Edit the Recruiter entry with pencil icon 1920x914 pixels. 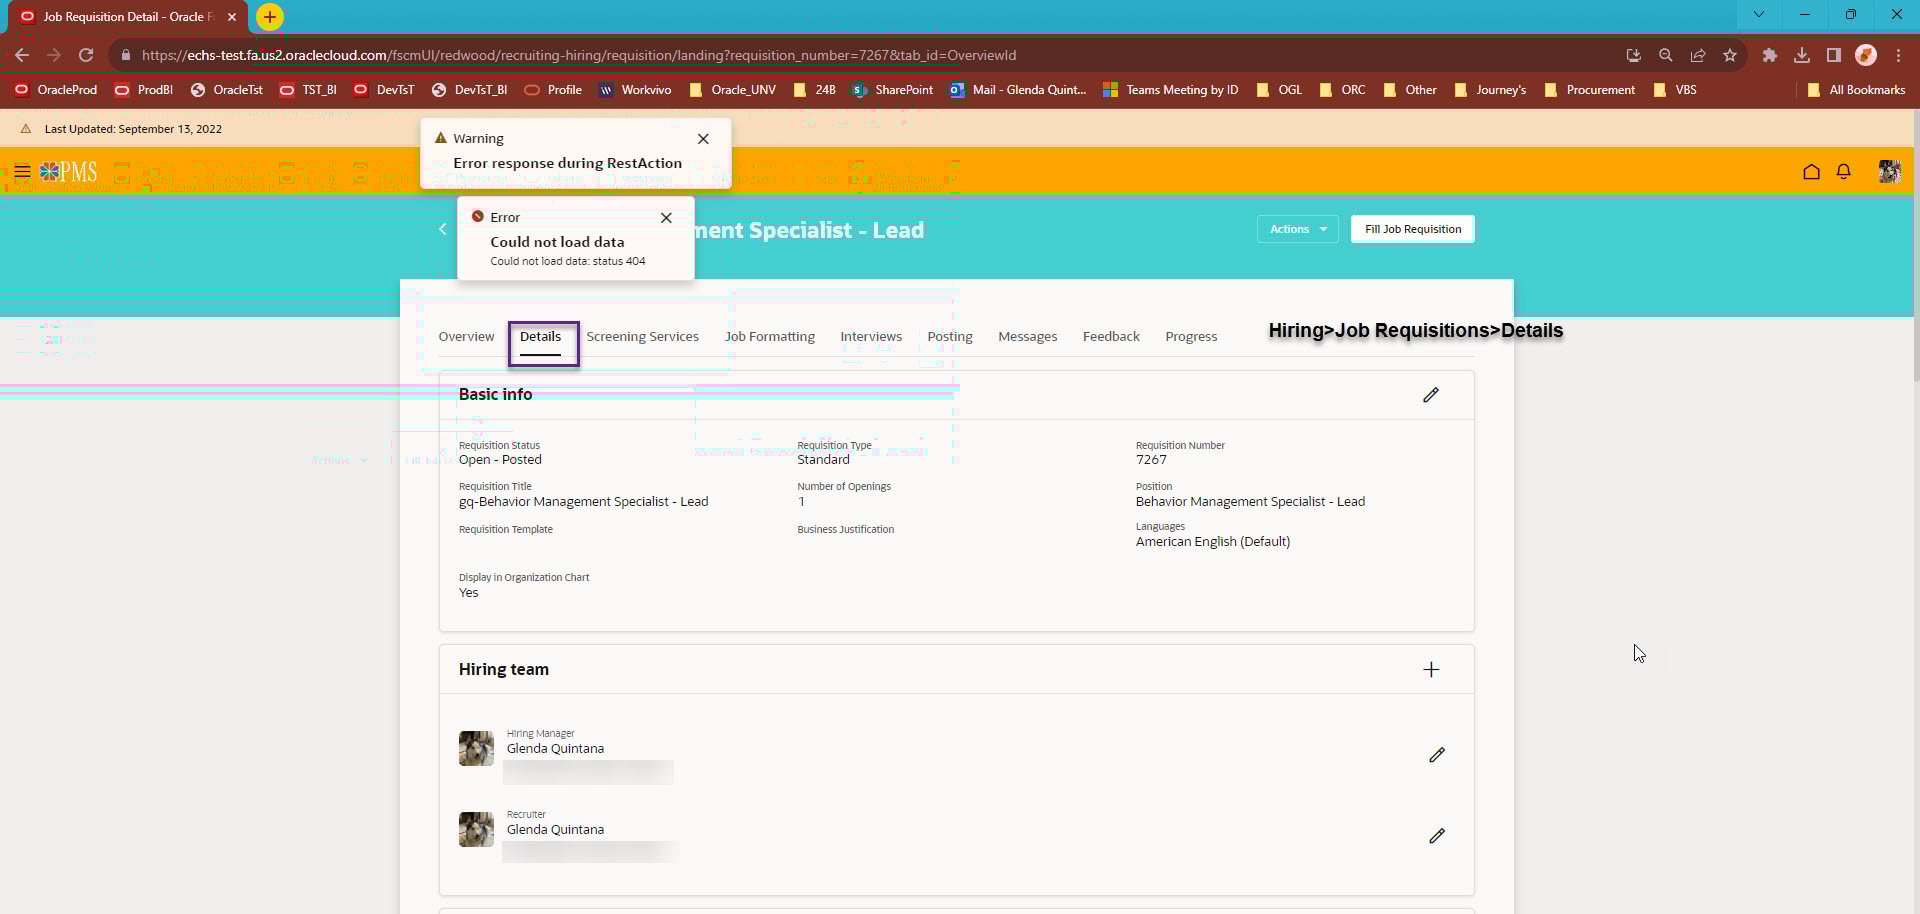pos(1437,835)
